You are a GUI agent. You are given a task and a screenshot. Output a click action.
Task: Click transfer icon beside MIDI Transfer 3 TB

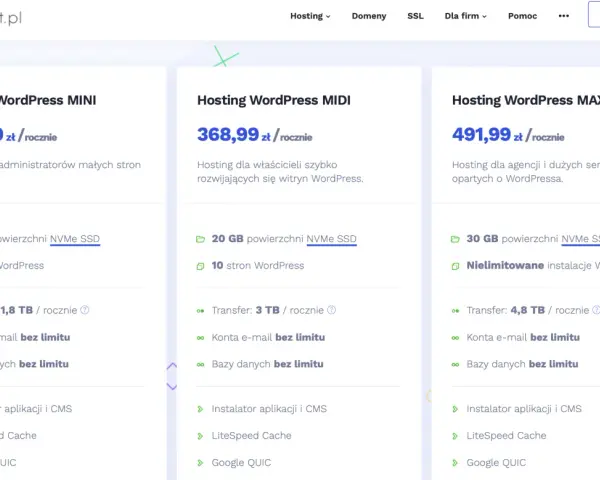click(200, 311)
